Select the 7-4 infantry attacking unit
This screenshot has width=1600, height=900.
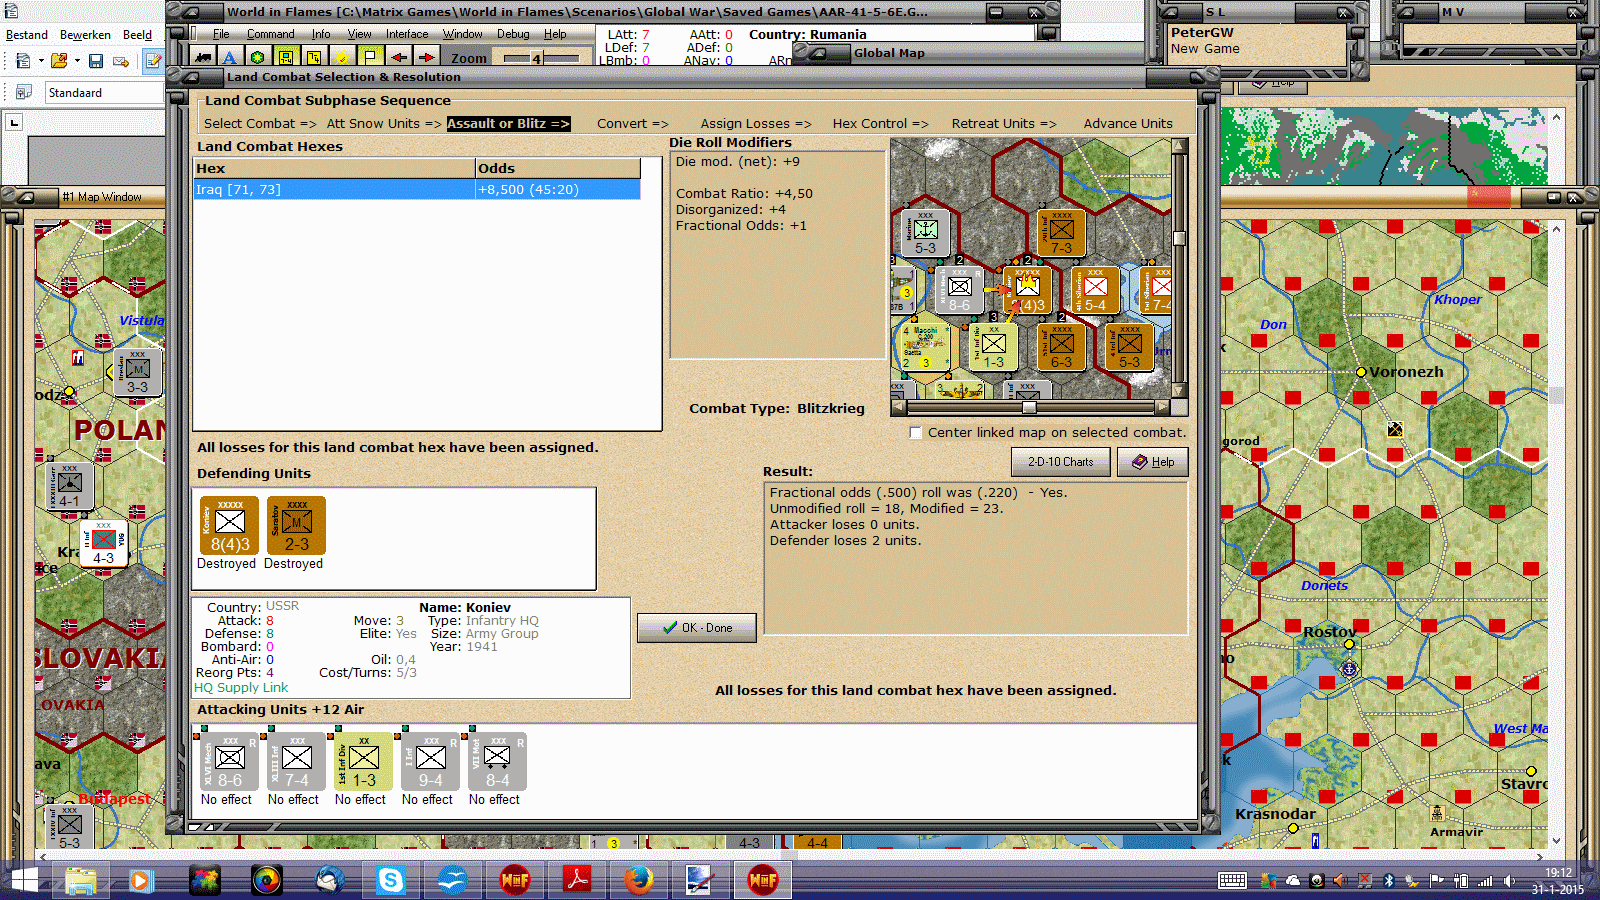[296, 762]
